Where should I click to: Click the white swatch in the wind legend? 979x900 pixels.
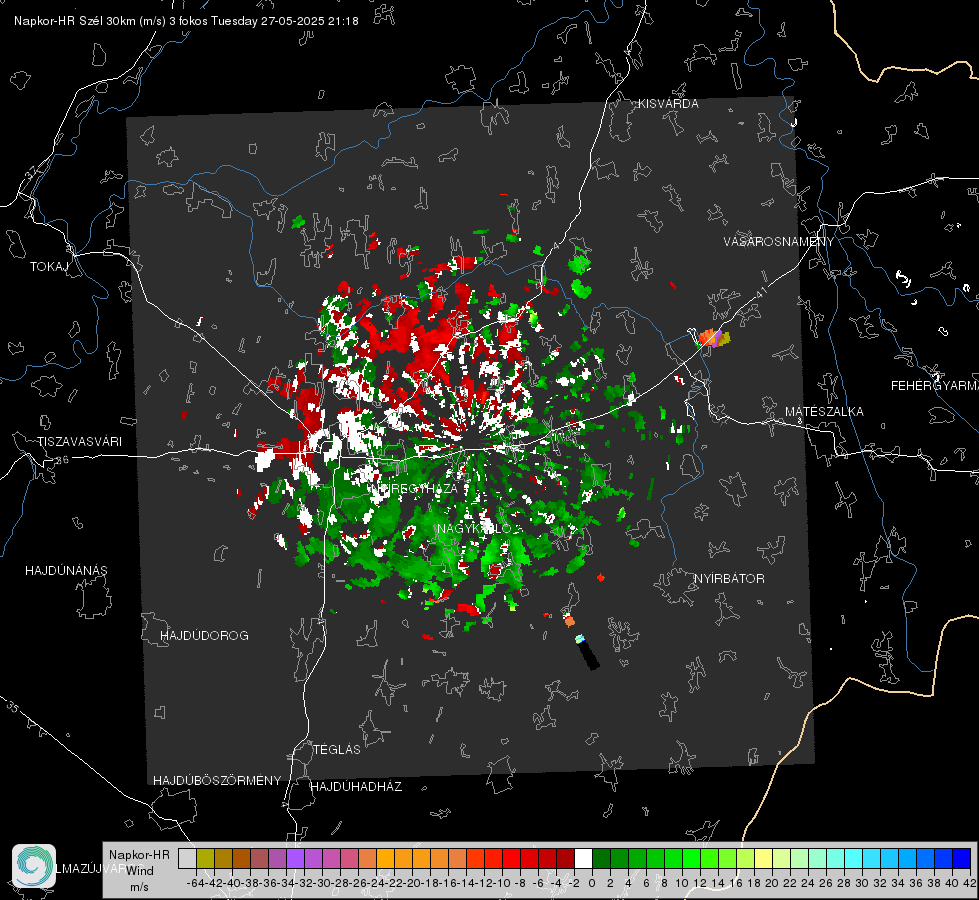[583, 858]
